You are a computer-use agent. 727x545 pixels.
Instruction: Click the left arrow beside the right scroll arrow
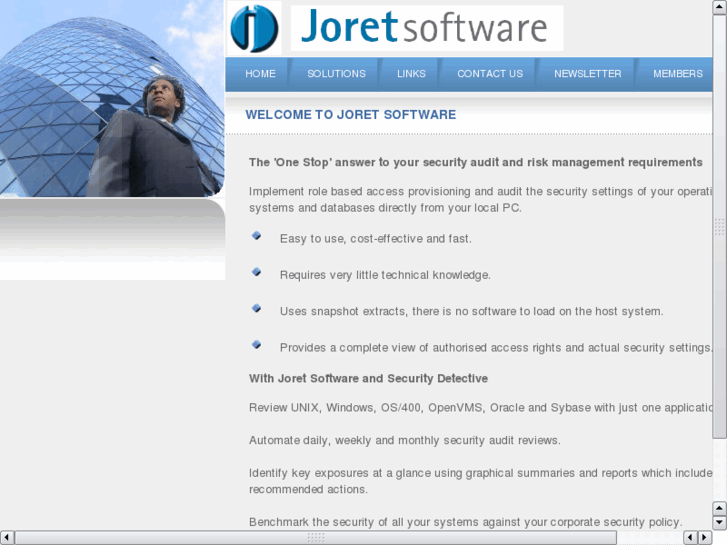tap(690, 538)
